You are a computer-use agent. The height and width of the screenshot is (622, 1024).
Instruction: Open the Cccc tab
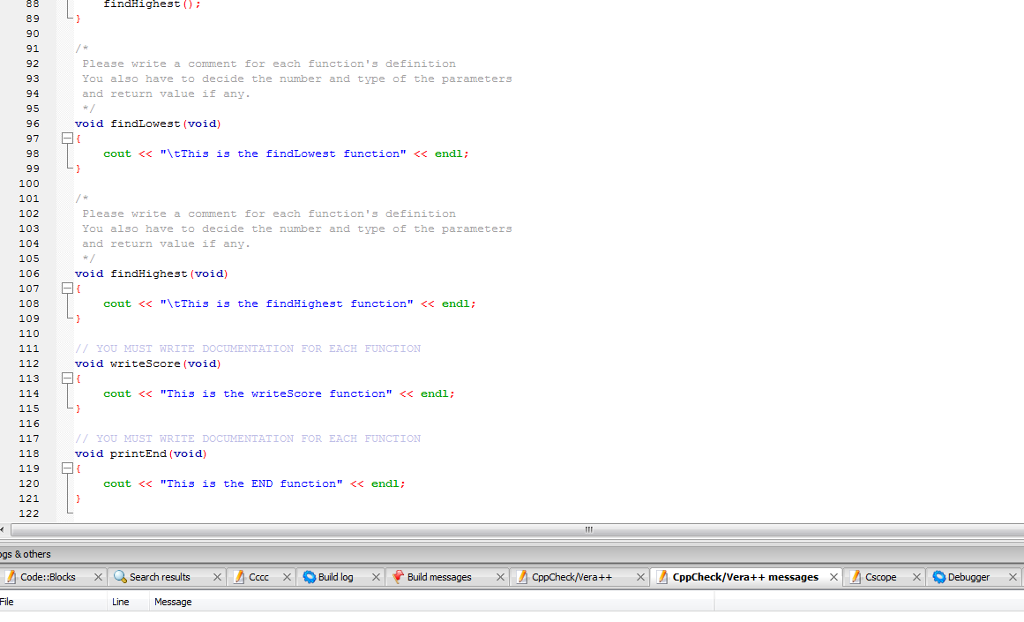(x=259, y=577)
